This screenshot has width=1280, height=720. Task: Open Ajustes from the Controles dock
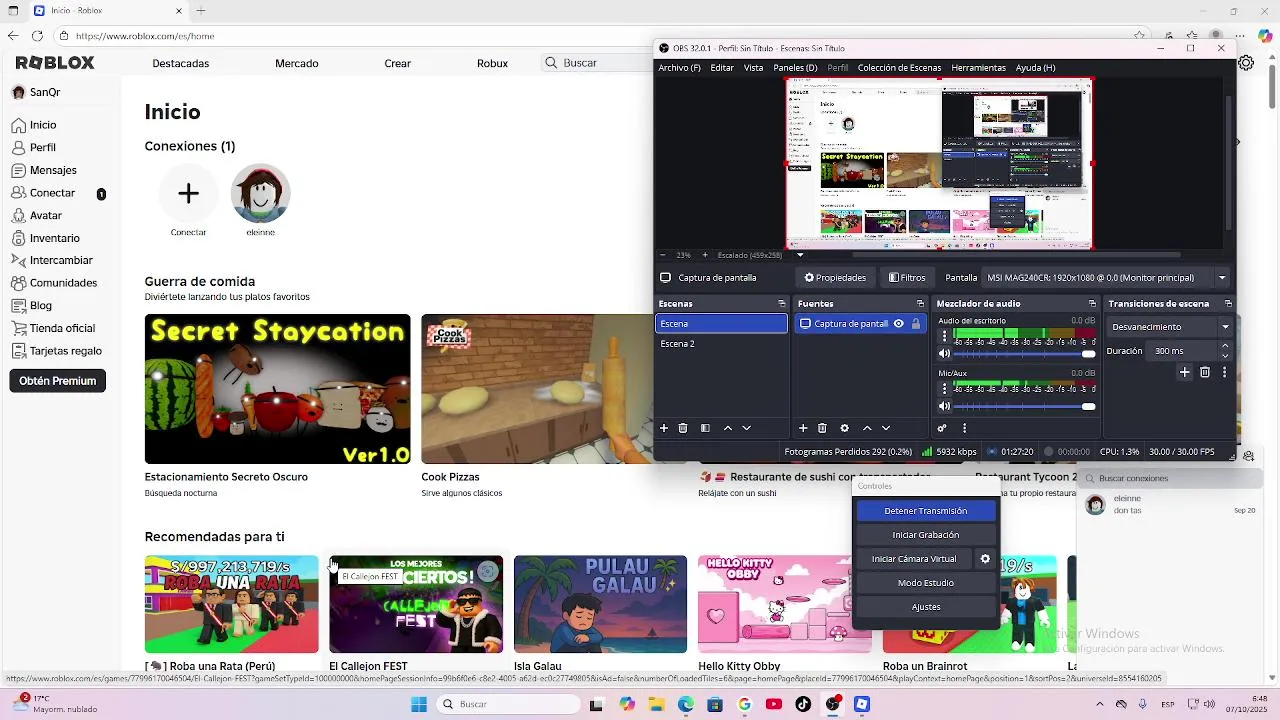tap(926, 607)
